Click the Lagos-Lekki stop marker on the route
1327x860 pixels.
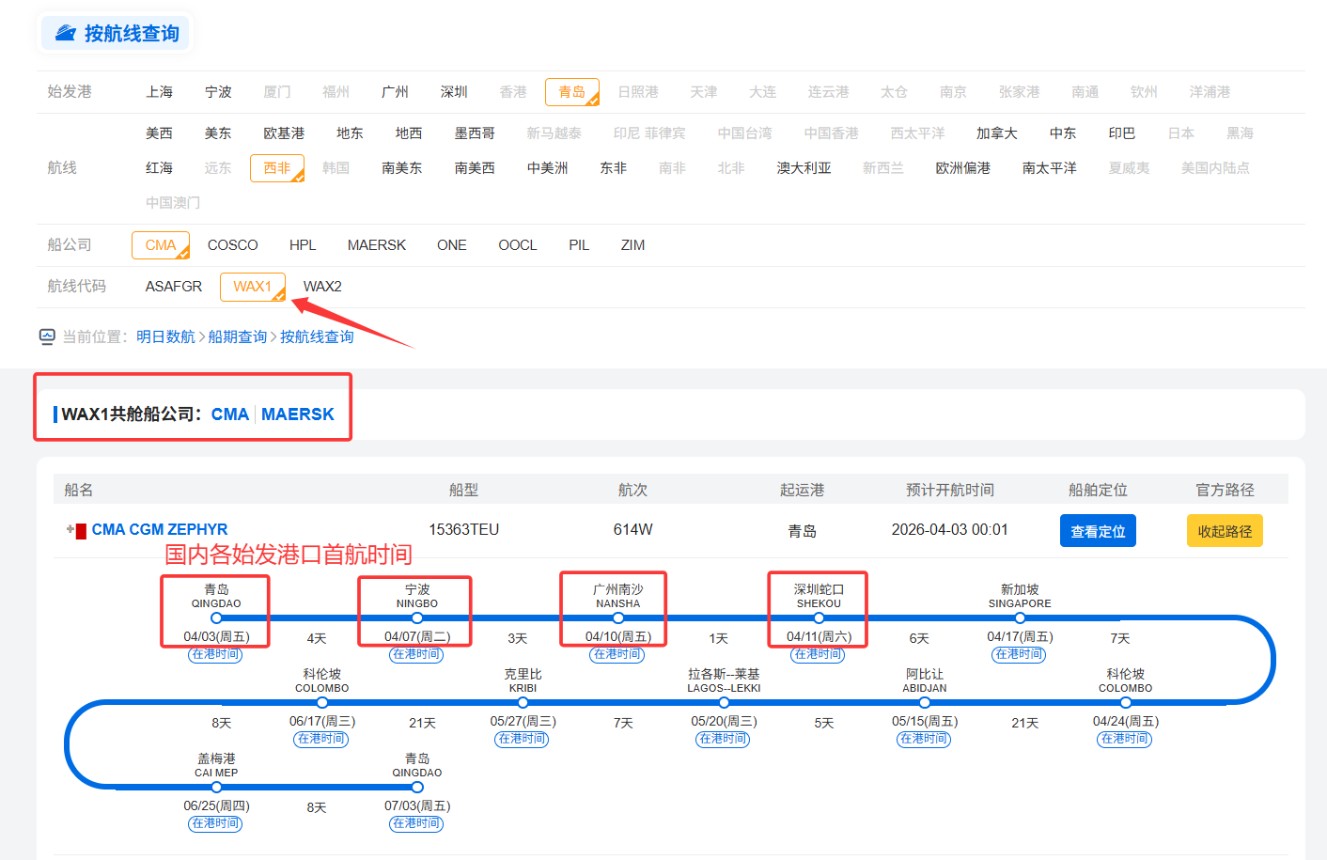click(x=723, y=702)
